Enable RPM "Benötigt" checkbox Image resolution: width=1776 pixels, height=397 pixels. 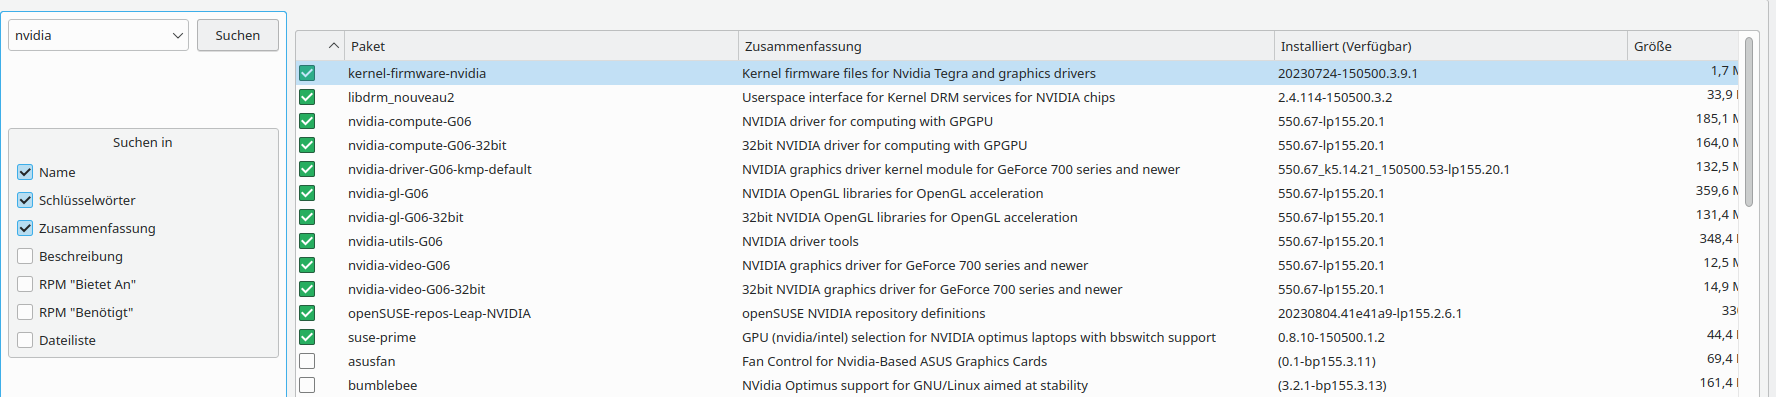click(25, 312)
